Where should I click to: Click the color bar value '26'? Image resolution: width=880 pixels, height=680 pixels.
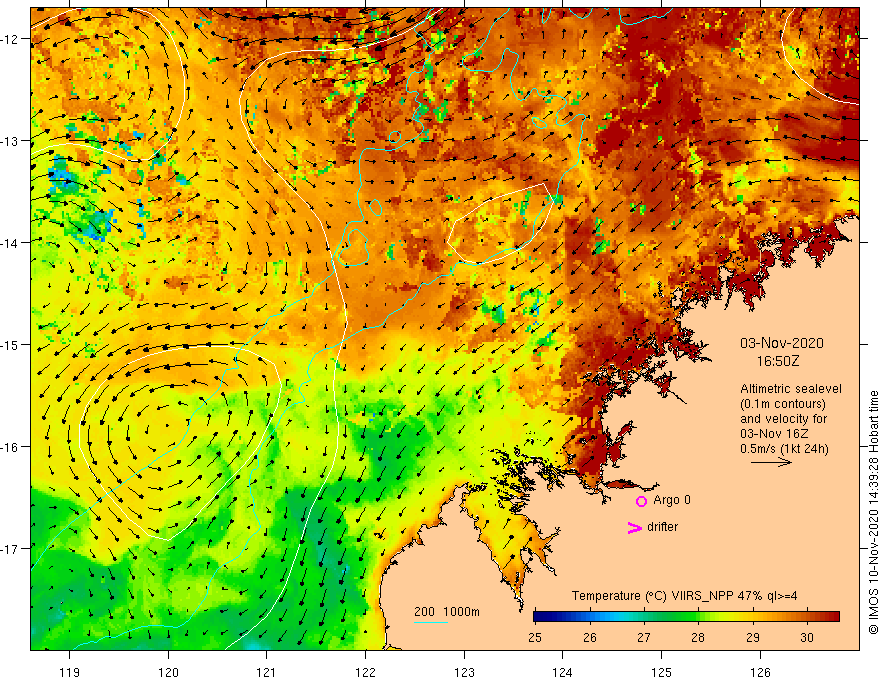click(x=589, y=637)
